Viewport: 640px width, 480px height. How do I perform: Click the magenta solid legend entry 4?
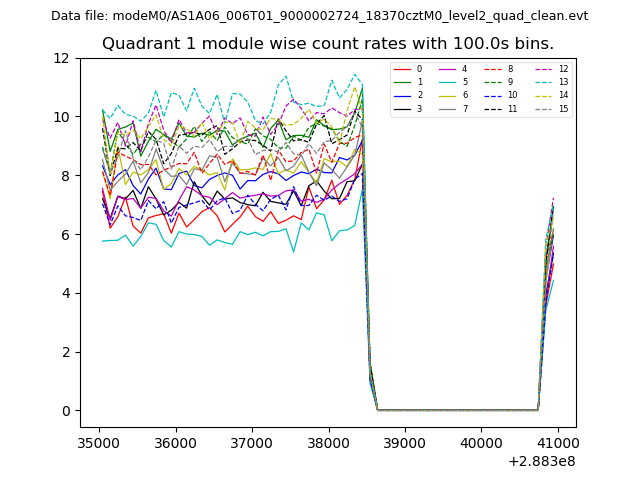tap(454, 69)
